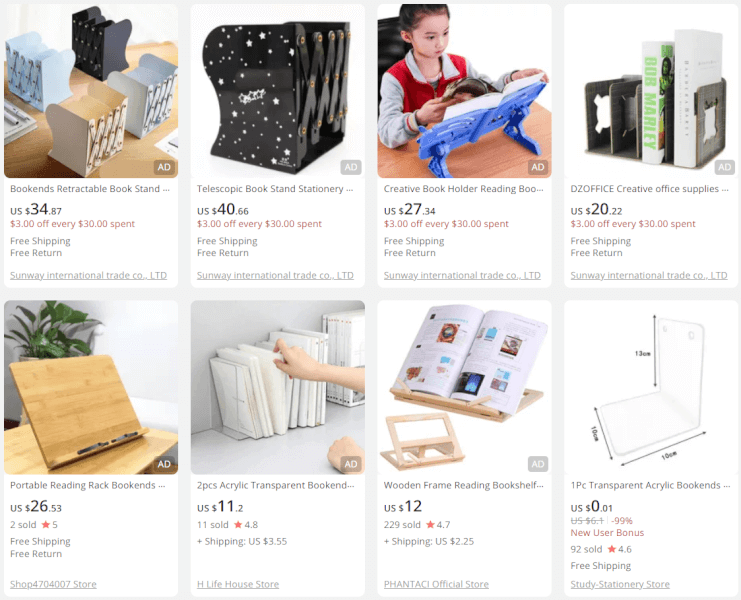Visit Shop4704007 Store page
The image size is (741, 600).
pyautogui.click(x=53, y=584)
